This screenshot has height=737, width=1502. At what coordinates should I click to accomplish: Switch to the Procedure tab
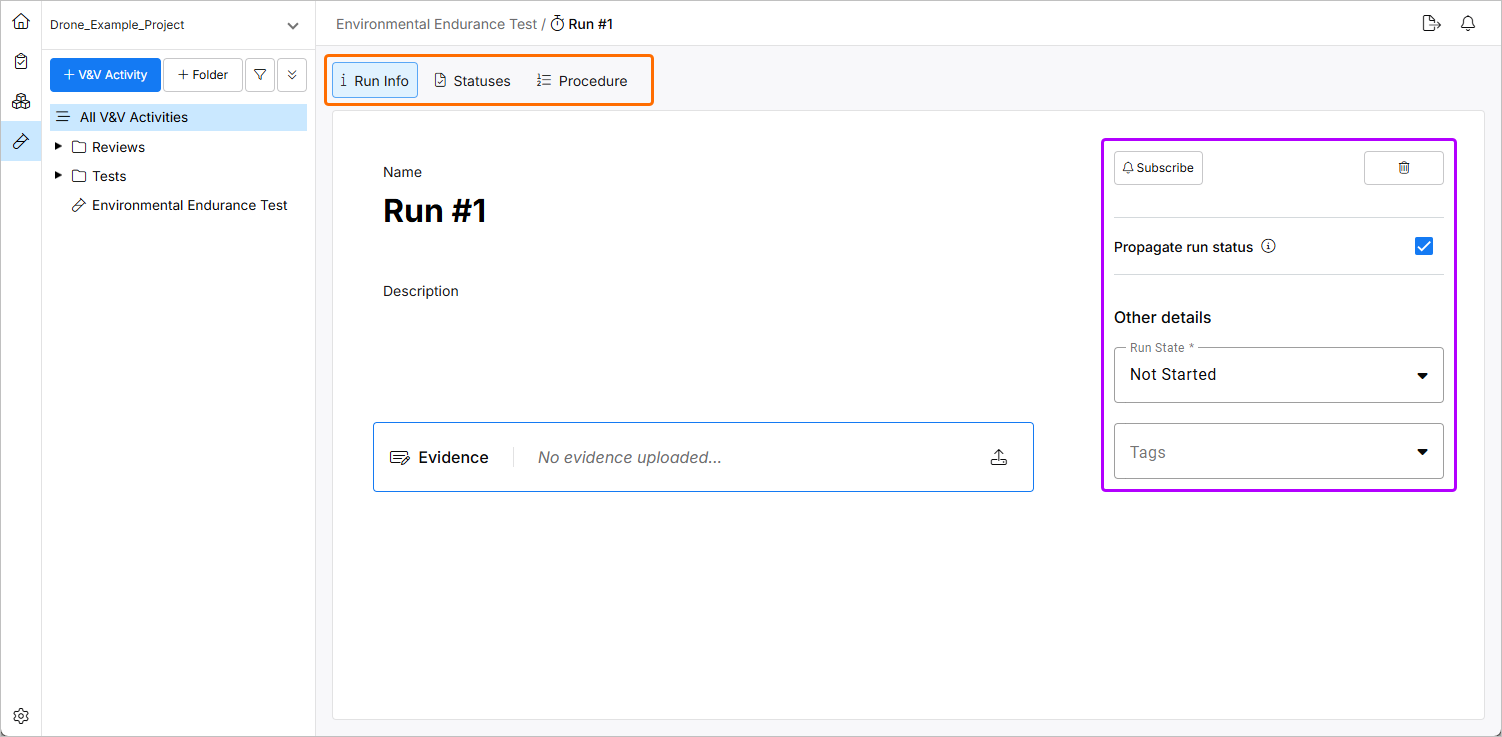pos(582,81)
